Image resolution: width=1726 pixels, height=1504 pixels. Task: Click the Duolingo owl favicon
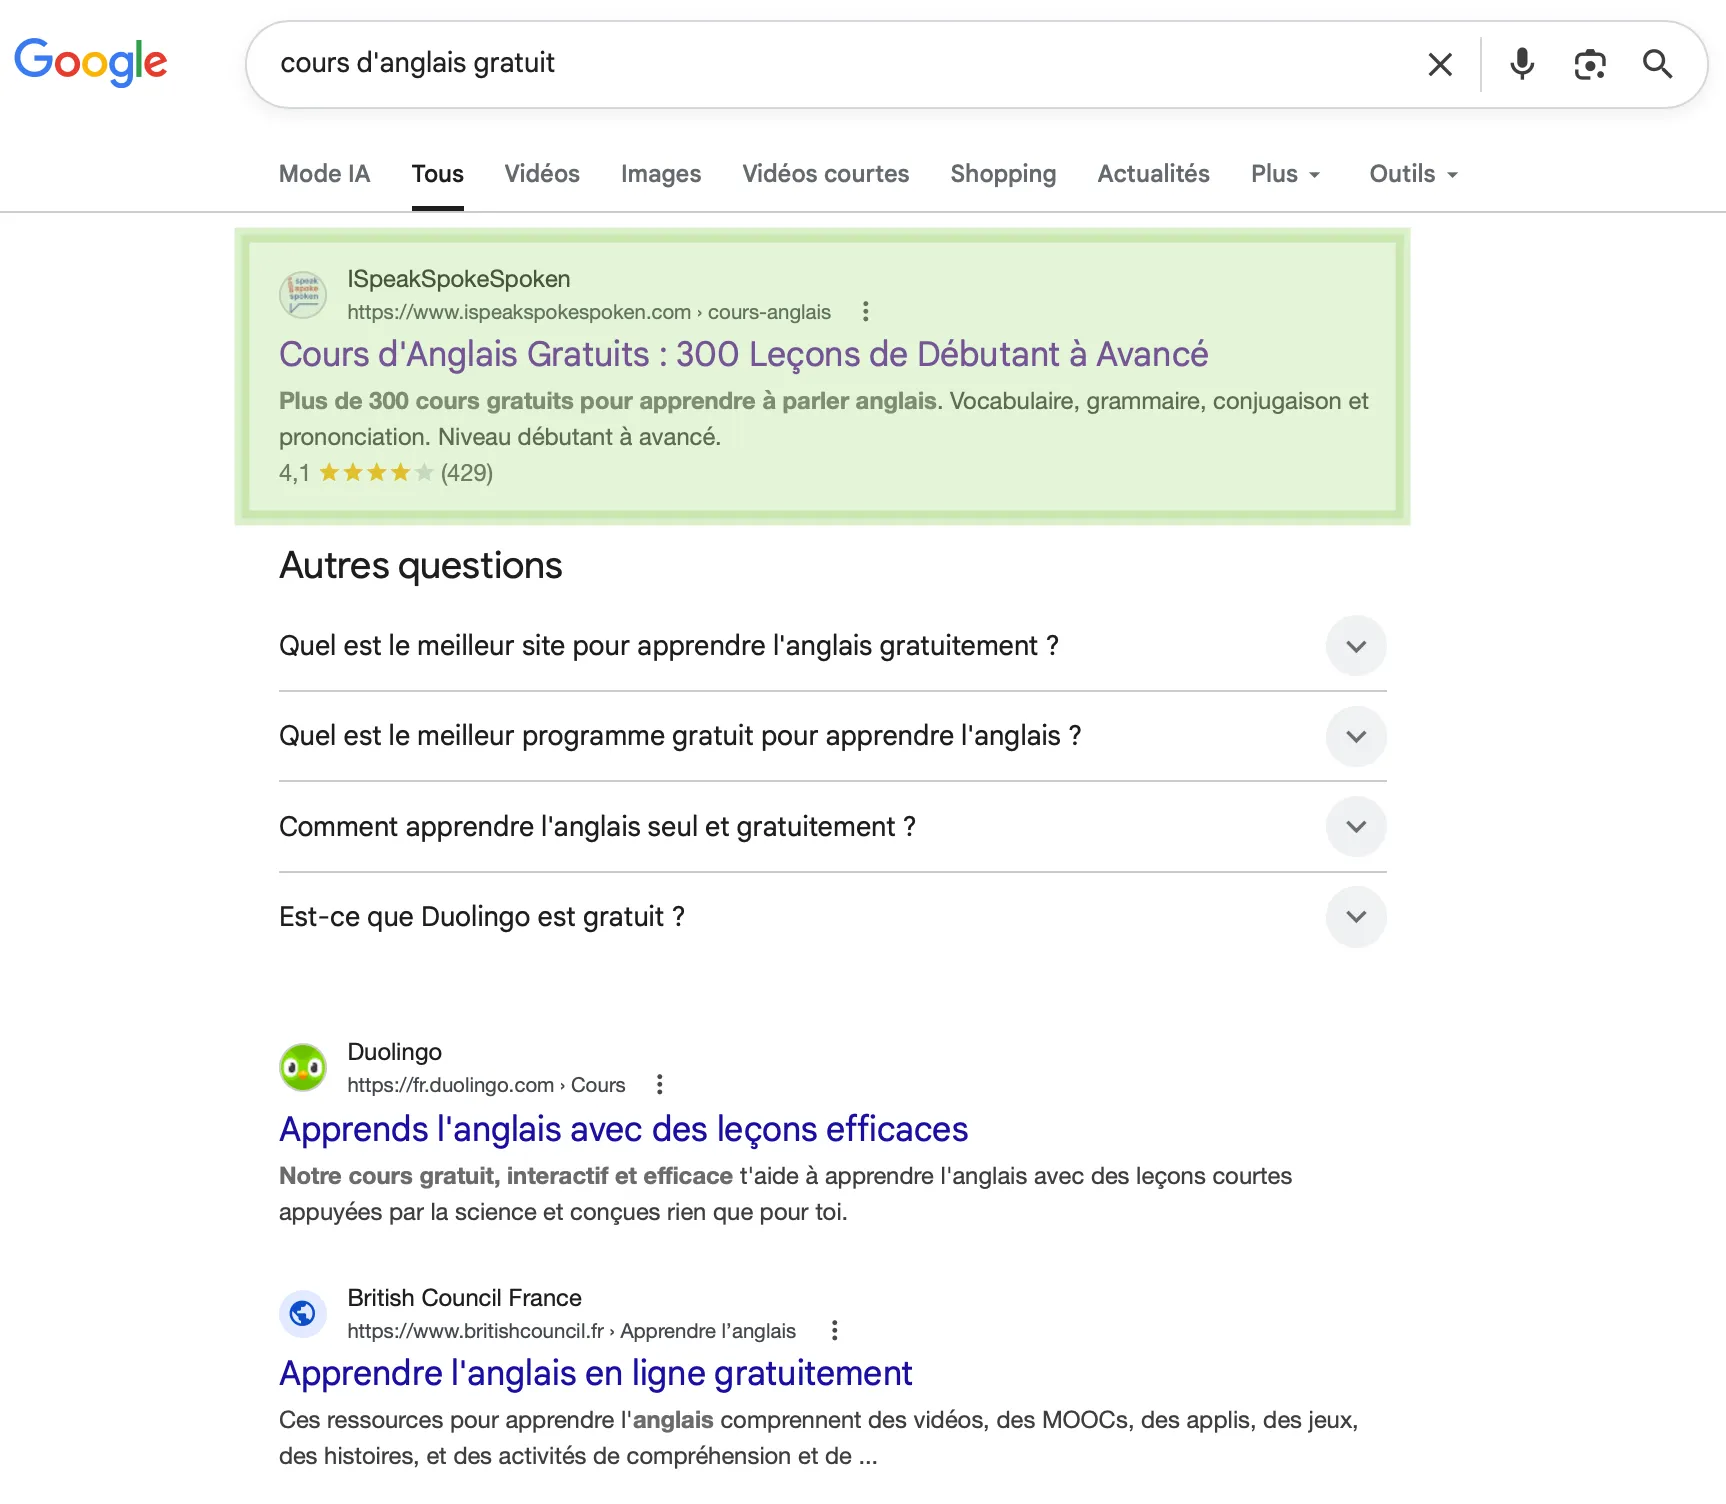[x=302, y=1067]
